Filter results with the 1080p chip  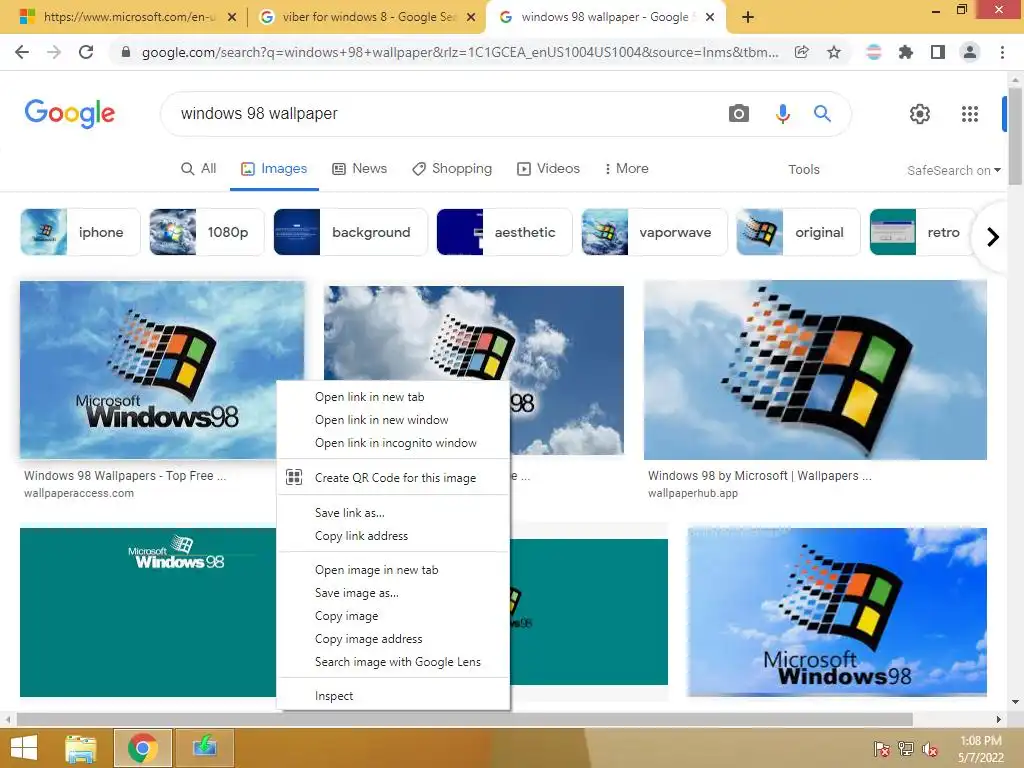(x=206, y=232)
